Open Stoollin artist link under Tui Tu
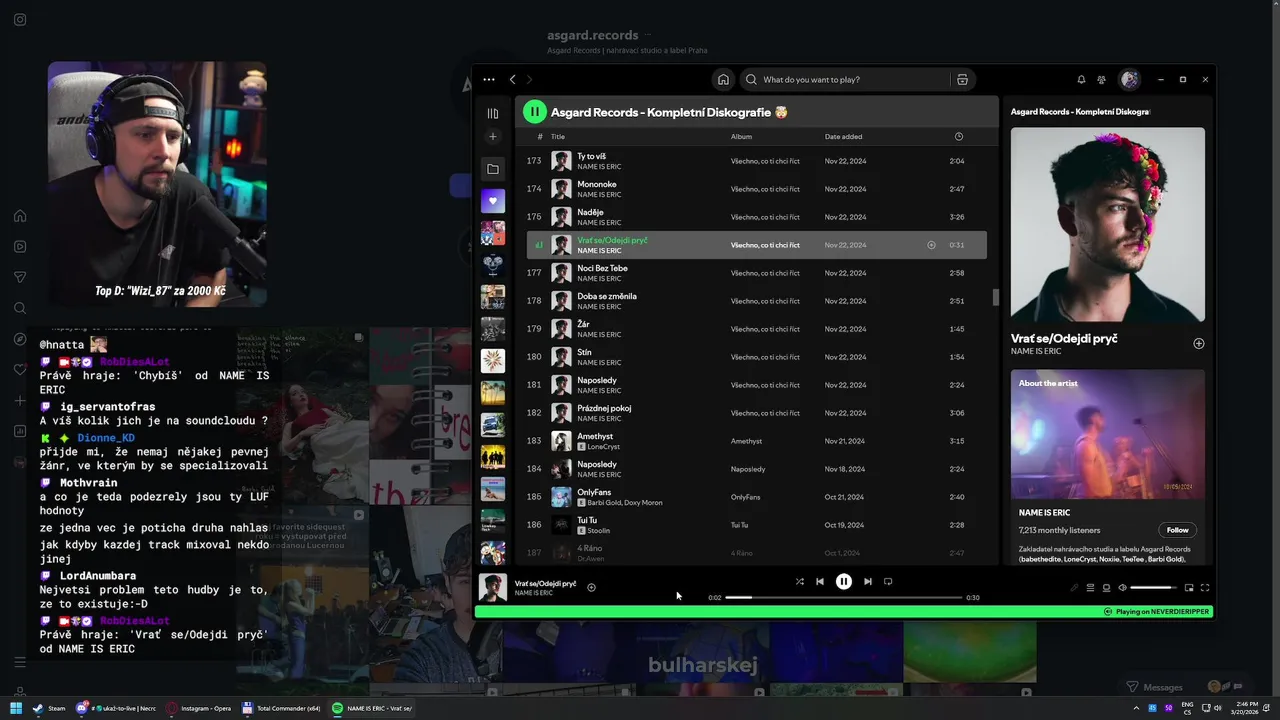The width and height of the screenshot is (1280, 720). 598,531
